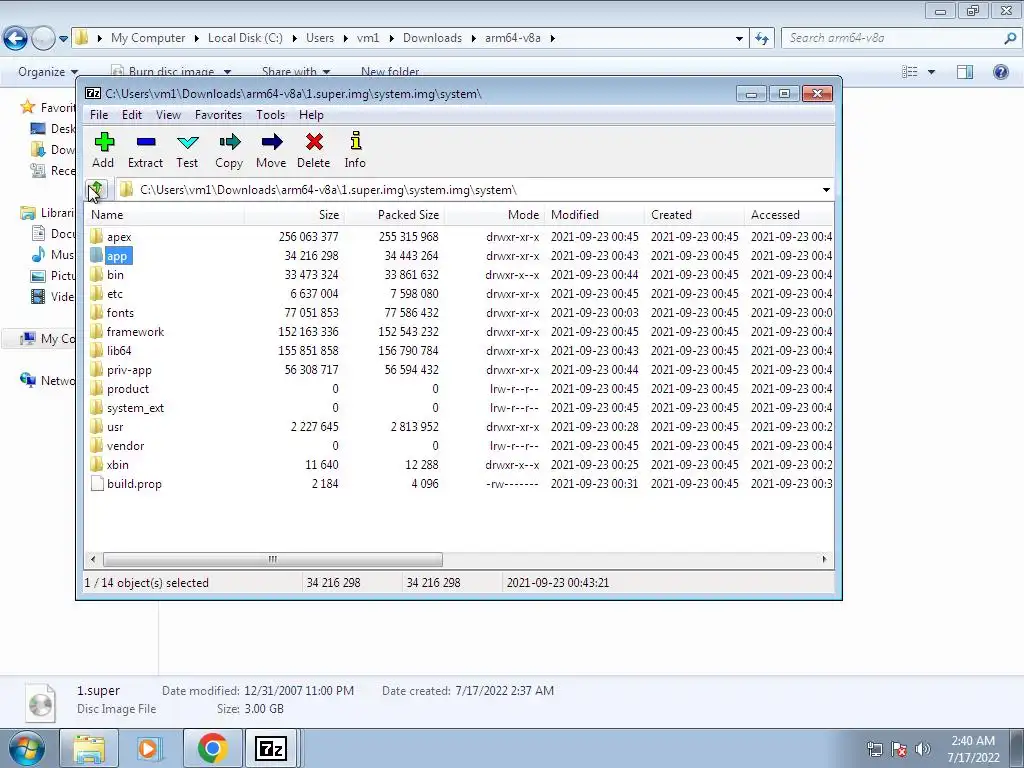Click New folder in Explorer toolbar

click(x=390, y=72)
